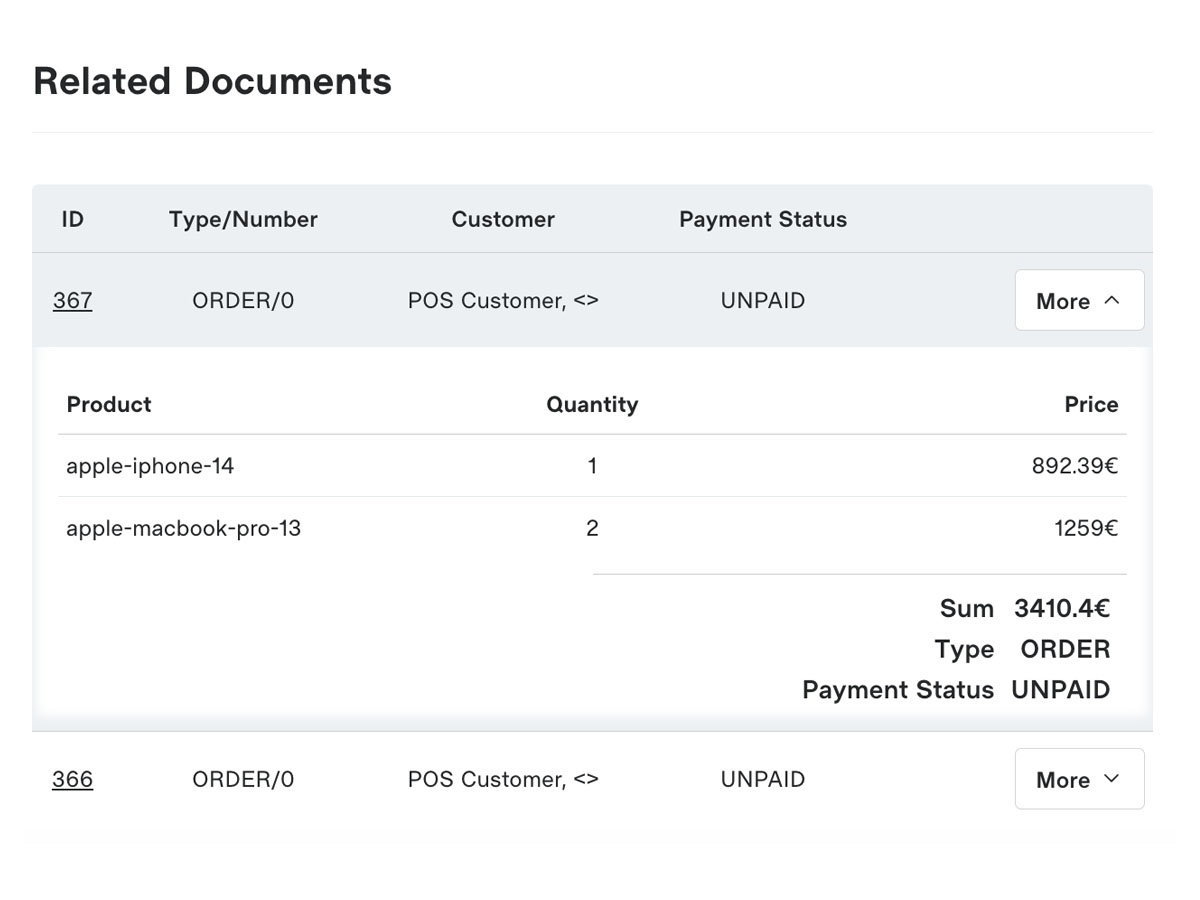
Task: Open document ID 367 link
Action: coord(72,301)
